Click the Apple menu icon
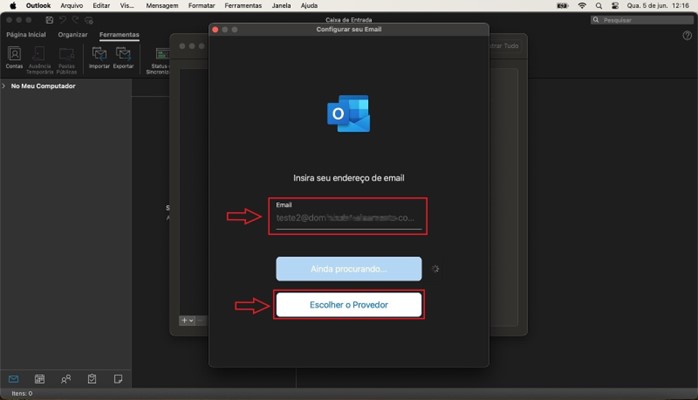The image size is (698, 400). (x=13, y=6)
